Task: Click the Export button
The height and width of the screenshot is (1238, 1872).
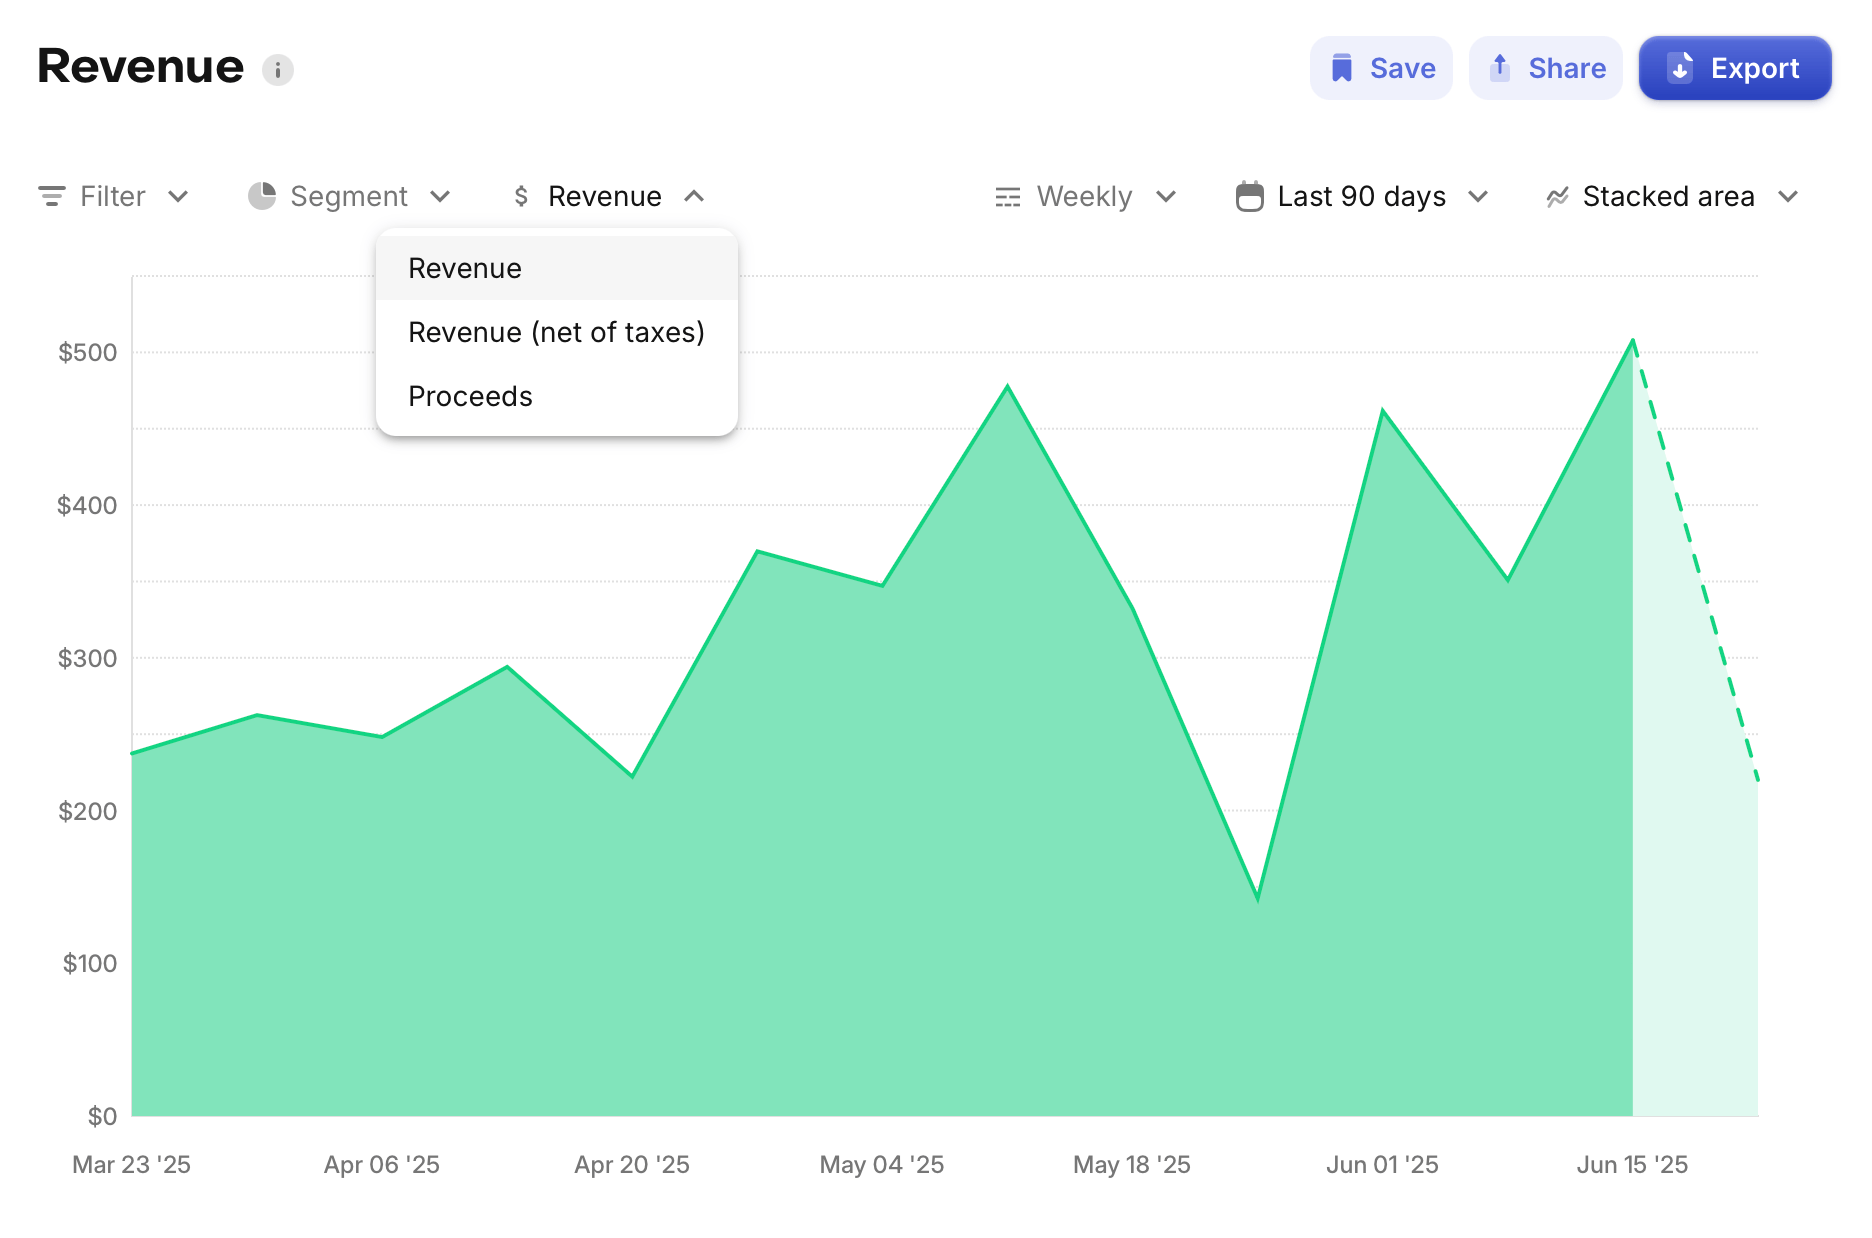Action: click(x=1735, y=68)
